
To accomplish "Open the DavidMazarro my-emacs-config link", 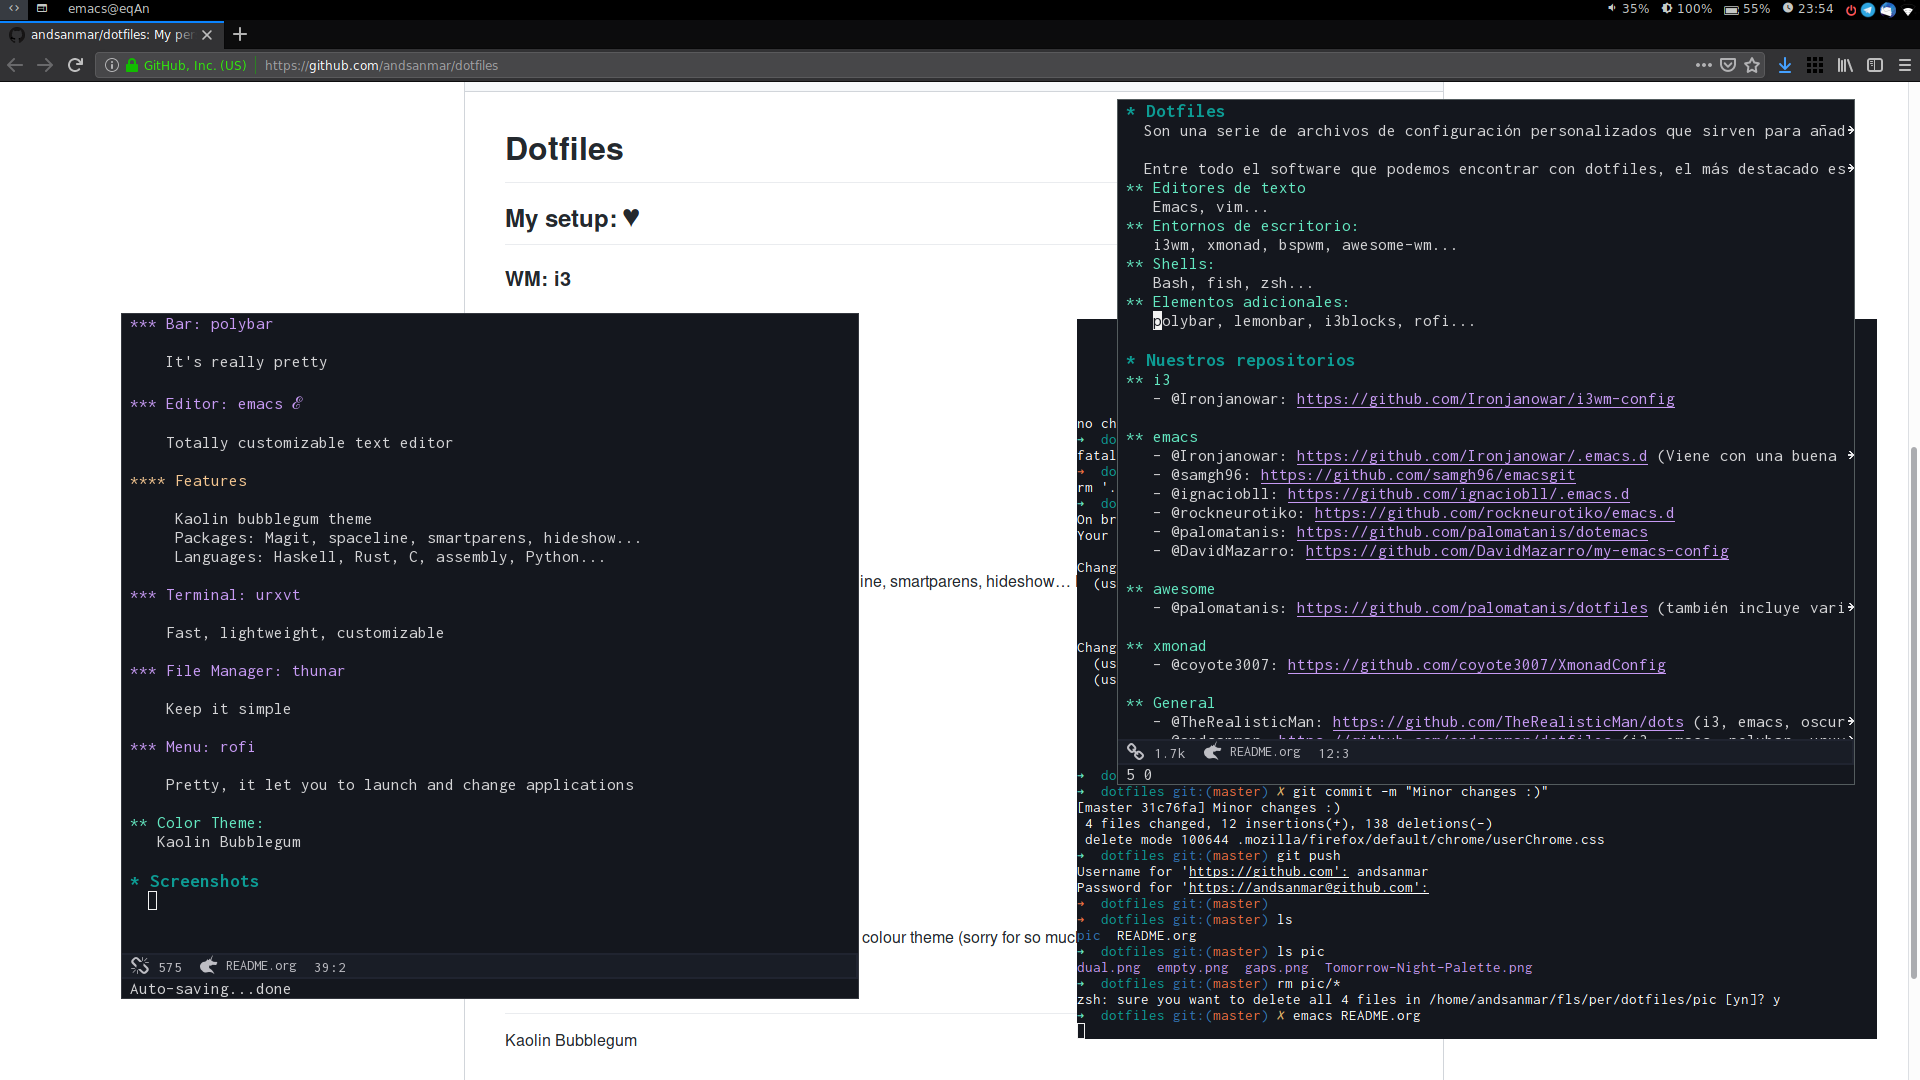I will 1517,551.
